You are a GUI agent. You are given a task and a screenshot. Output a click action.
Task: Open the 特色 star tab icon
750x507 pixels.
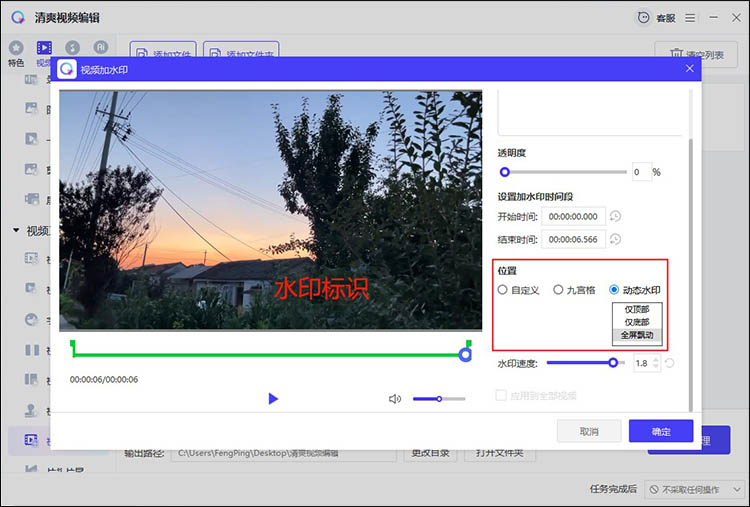(16, 47)
